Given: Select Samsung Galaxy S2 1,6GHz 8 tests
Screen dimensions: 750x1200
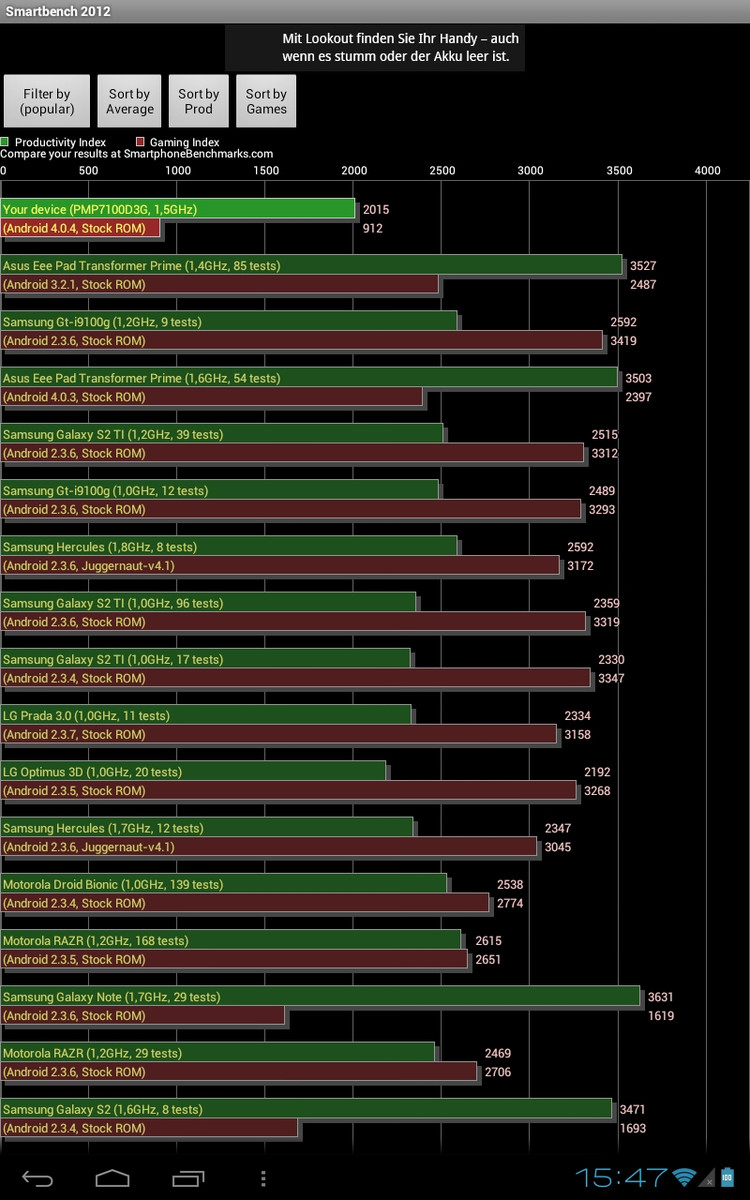Looking at the screenshot, I should [x=306, y=1109].
